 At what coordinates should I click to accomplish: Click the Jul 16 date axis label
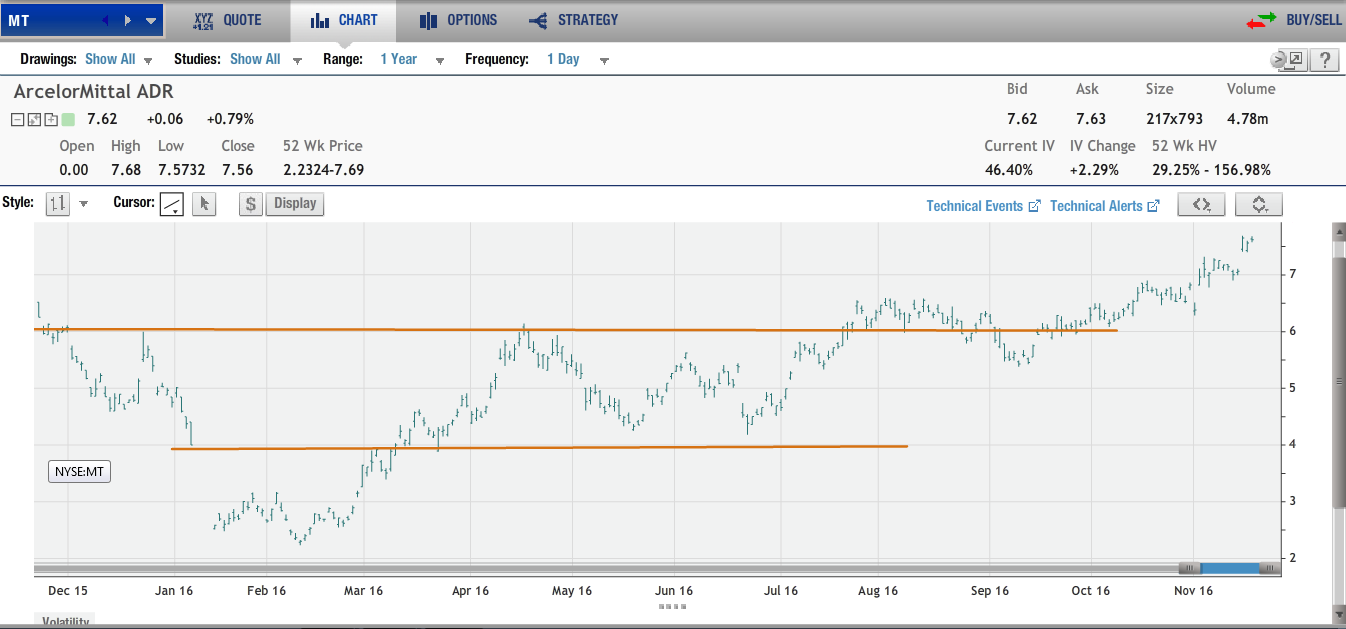779,591
